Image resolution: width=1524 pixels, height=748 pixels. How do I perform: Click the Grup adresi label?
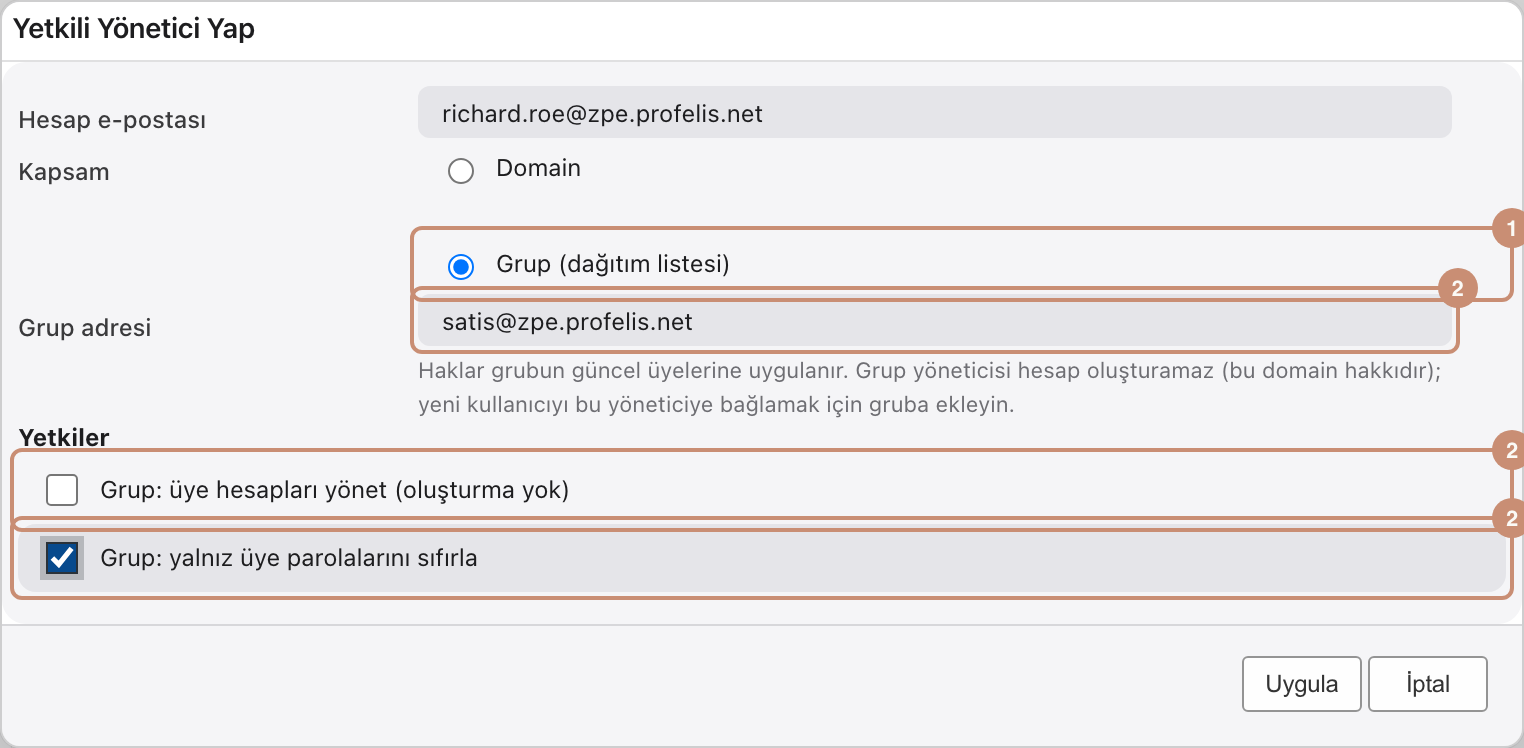(x=85, y=327)
